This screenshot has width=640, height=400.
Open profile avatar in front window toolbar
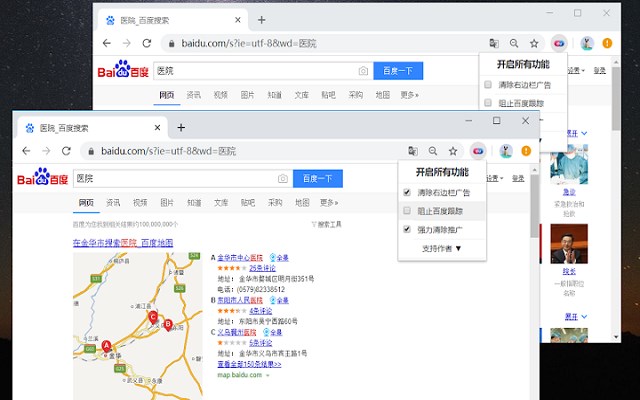(x=506, y=151)
